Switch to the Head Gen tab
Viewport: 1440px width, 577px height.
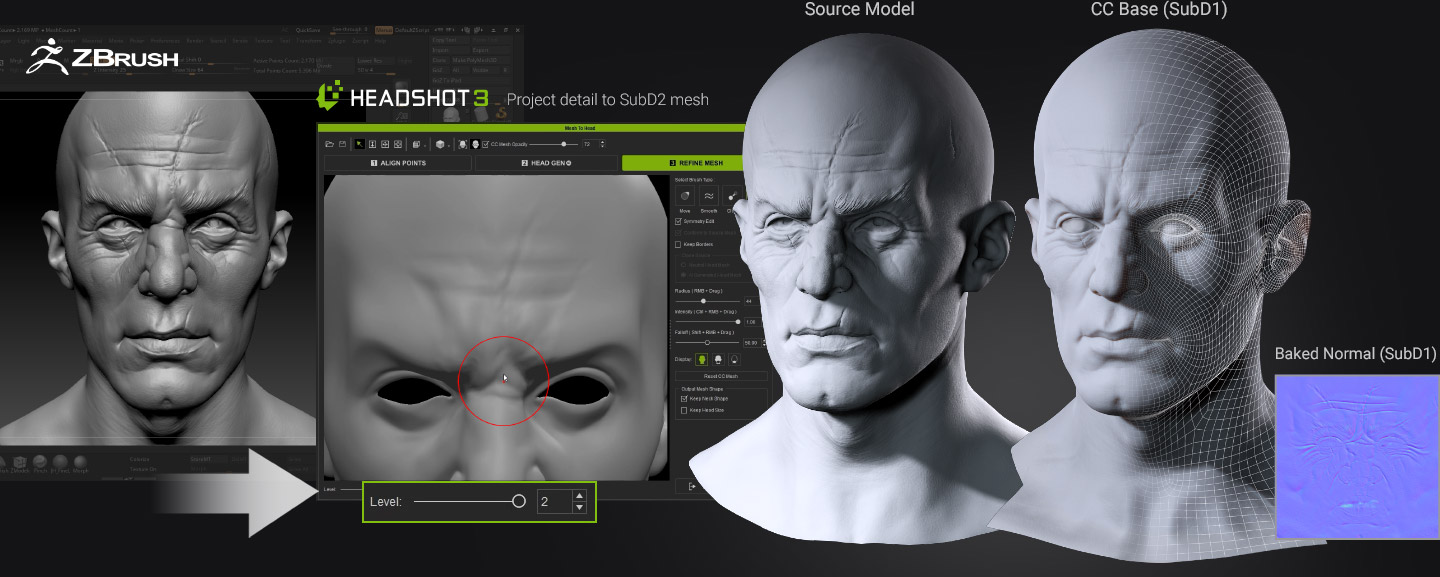[x=545, y=163]
